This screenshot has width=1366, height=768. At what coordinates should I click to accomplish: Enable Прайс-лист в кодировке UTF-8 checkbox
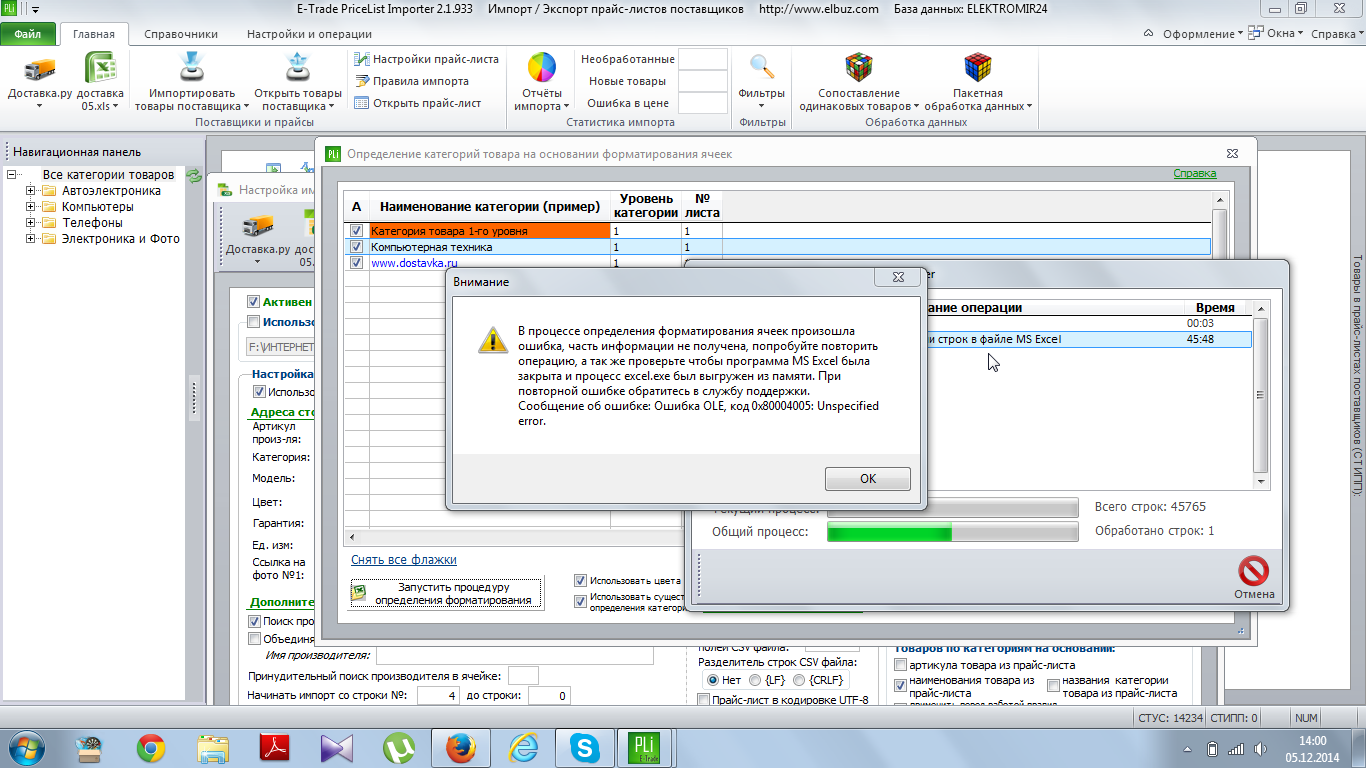(703, 700)
